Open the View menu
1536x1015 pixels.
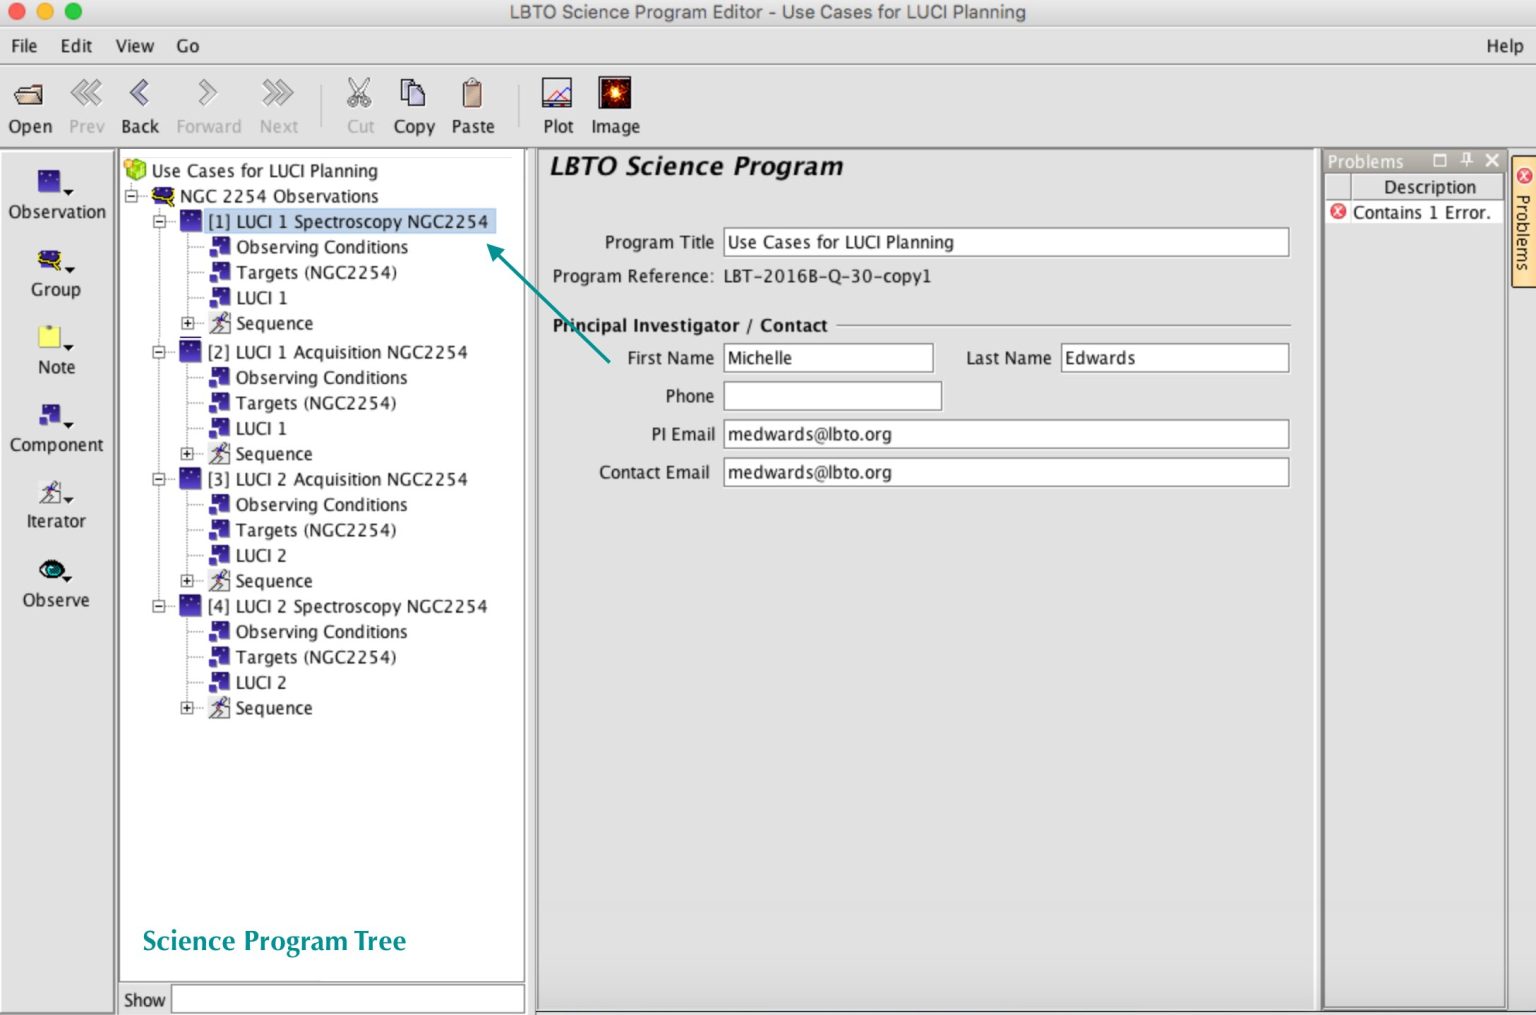(134, 46)
